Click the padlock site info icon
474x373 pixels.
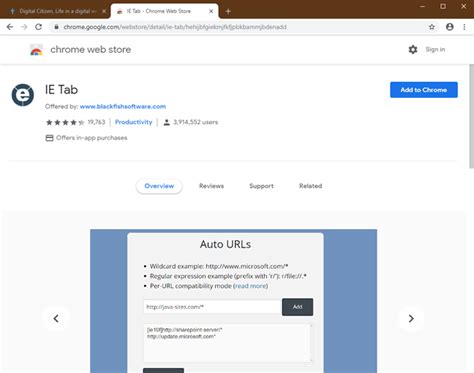[56, 27]
